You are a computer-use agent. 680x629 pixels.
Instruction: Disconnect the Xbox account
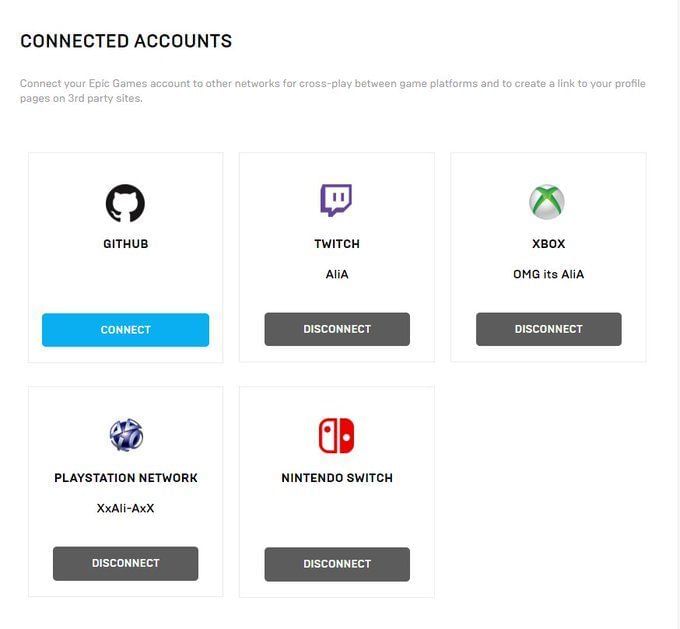coord(548,329)
